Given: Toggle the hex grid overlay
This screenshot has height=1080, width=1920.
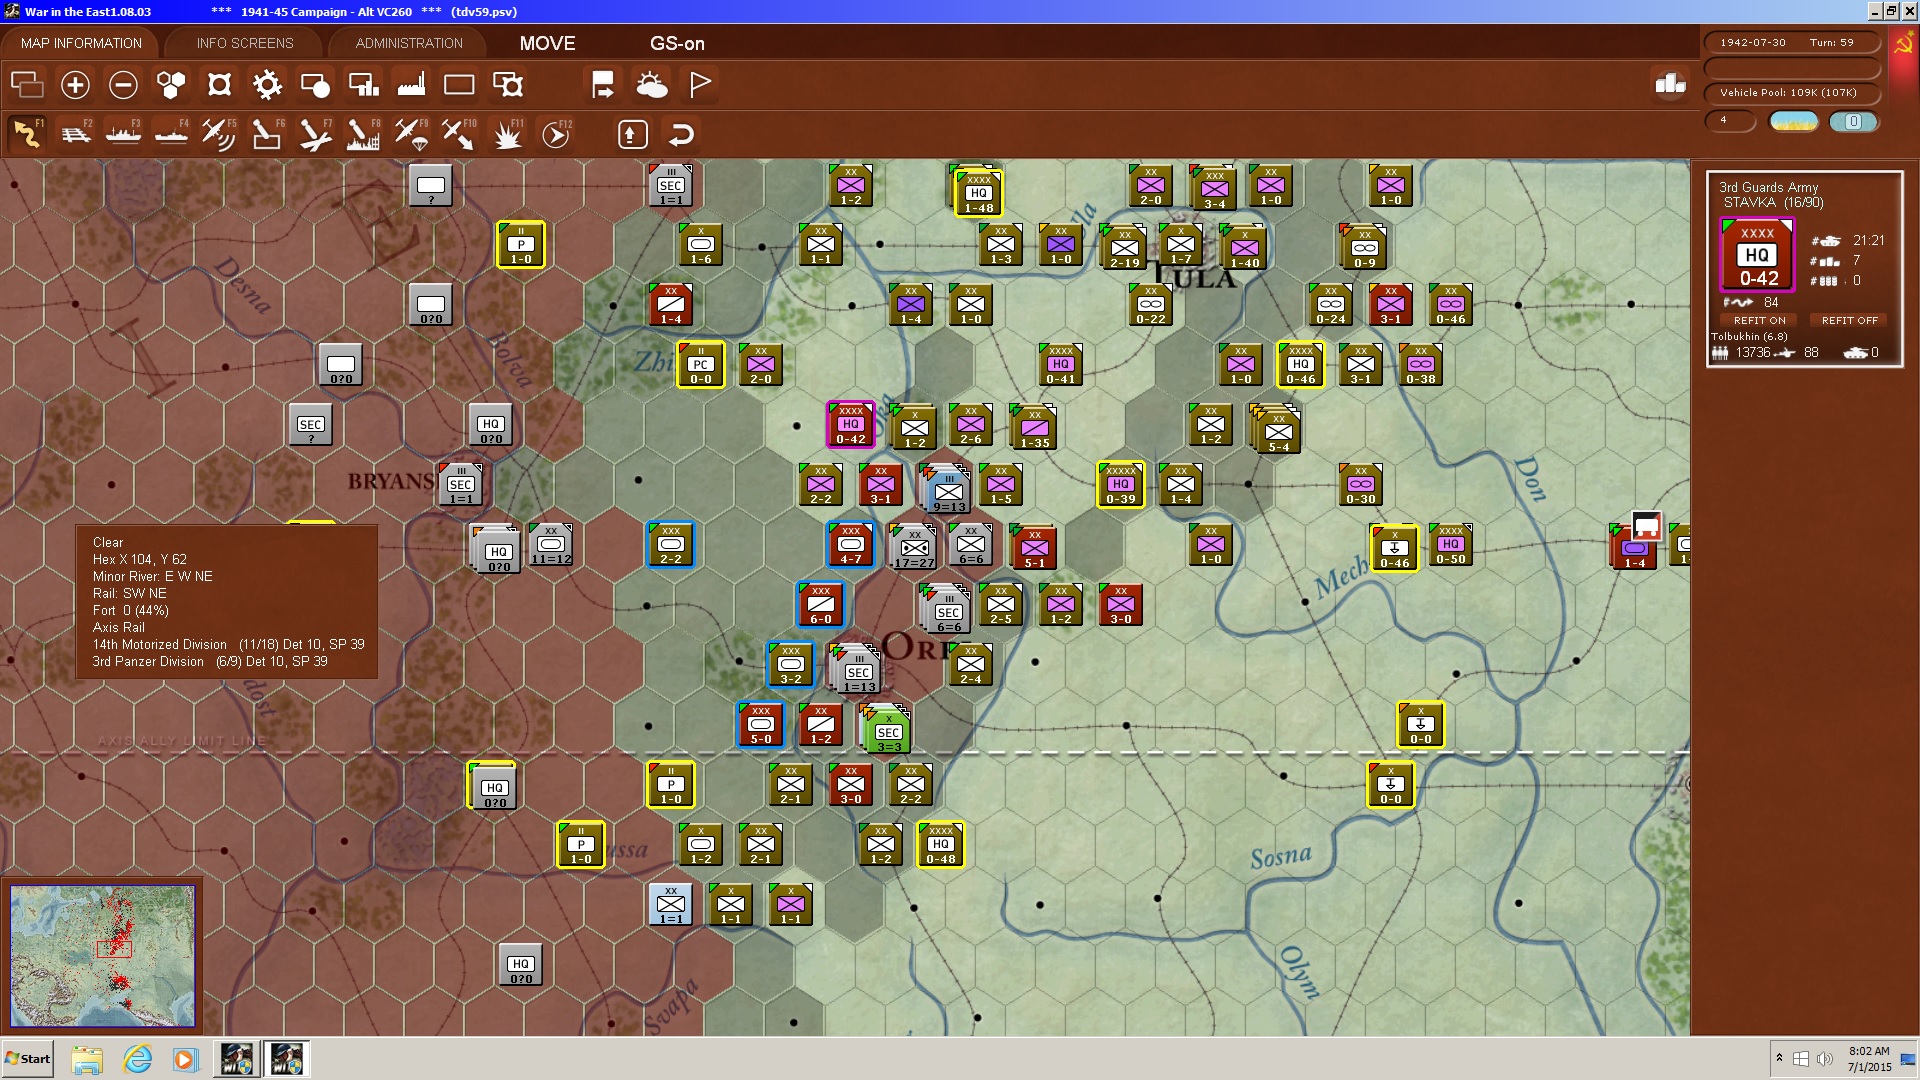Looking at the screenshot, I should pyautogui.click(x=171, y=85).
